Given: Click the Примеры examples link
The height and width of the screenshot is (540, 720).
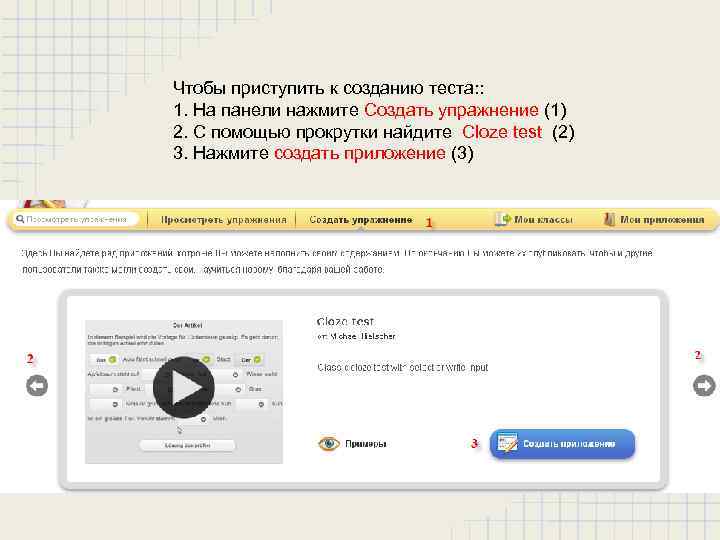Looking at the screenshot, I should (x=366, y=444).
